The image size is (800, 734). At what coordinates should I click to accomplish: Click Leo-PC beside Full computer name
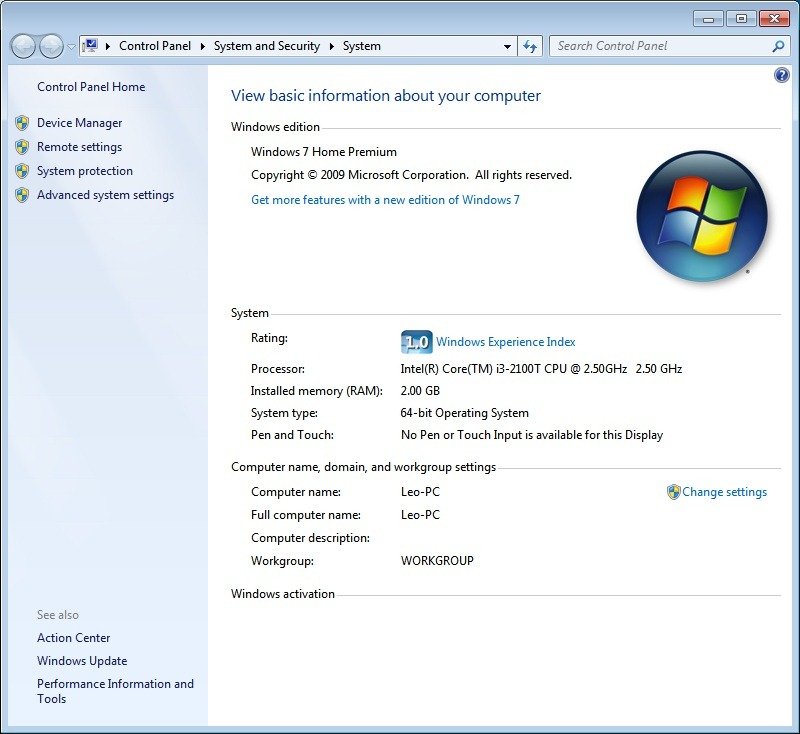(x=420, y=515)
